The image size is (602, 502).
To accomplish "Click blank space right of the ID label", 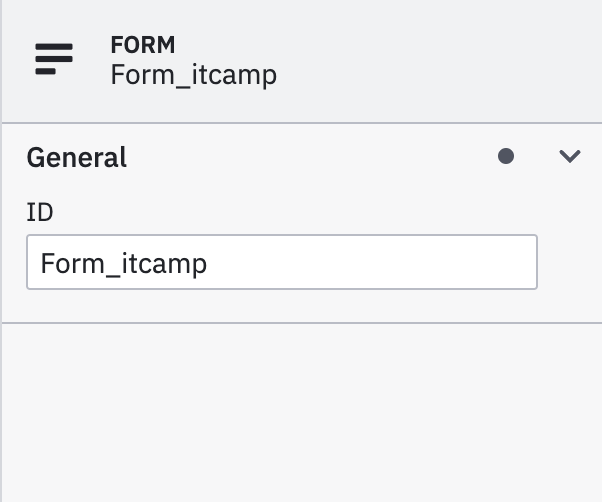I will point(300,212).
